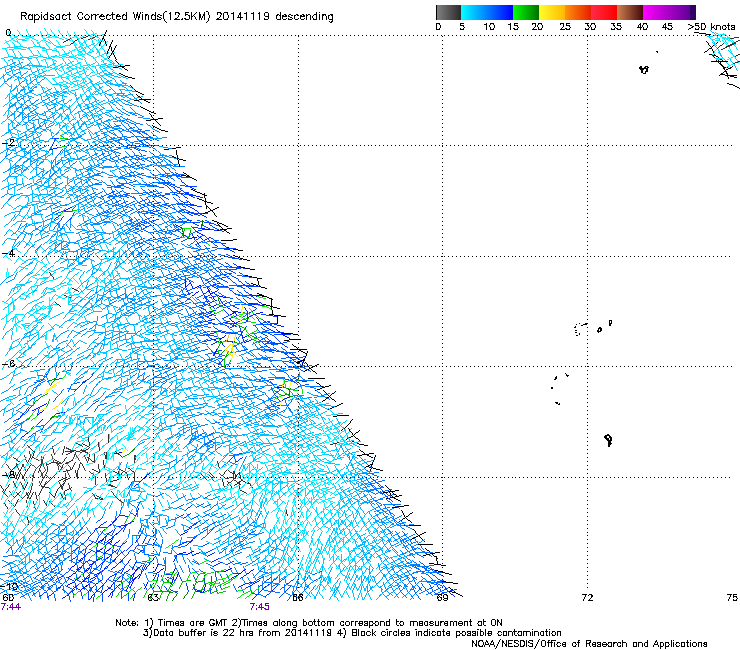Click the longitude label '72' on the bottom axis
This screenshot has width=740, height=650.
coord(587,598)
